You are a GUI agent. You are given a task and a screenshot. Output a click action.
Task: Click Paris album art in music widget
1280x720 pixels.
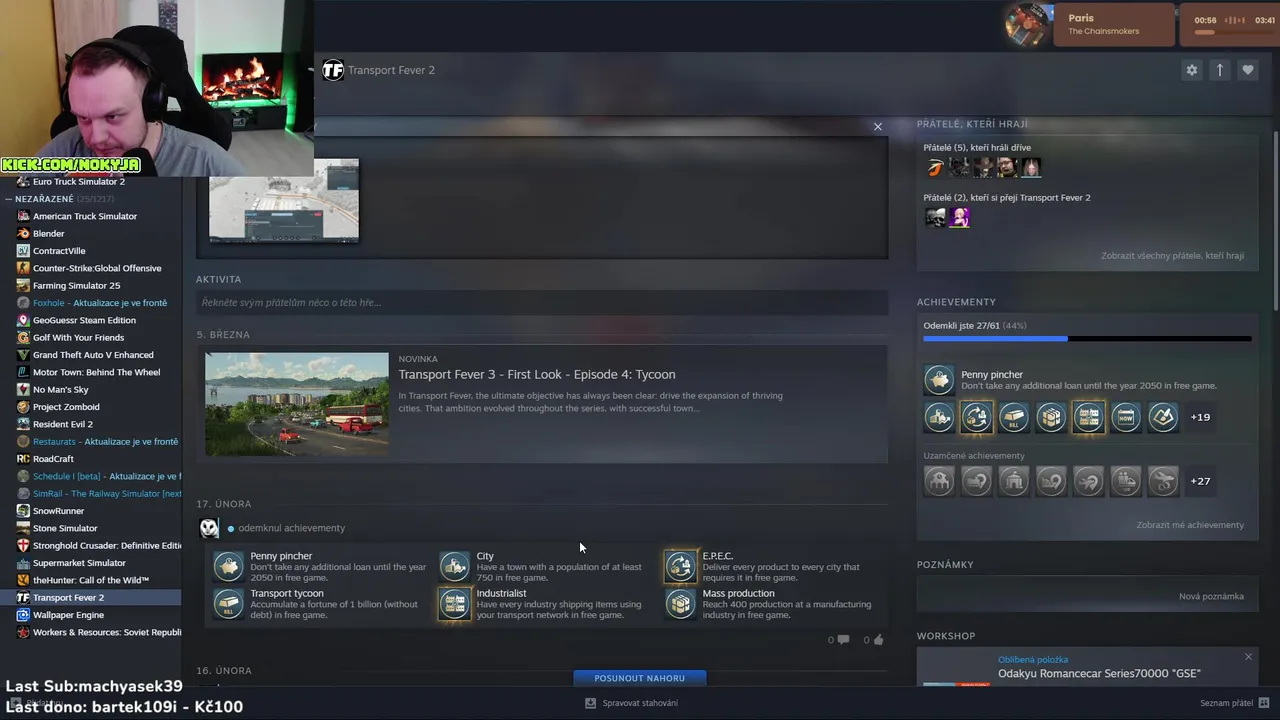pos(1028,24)
